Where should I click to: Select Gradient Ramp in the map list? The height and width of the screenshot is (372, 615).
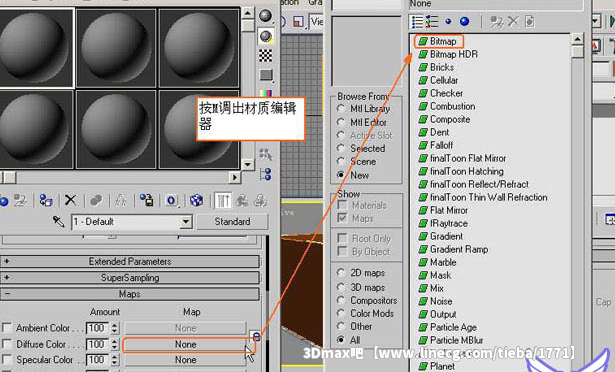459,249
